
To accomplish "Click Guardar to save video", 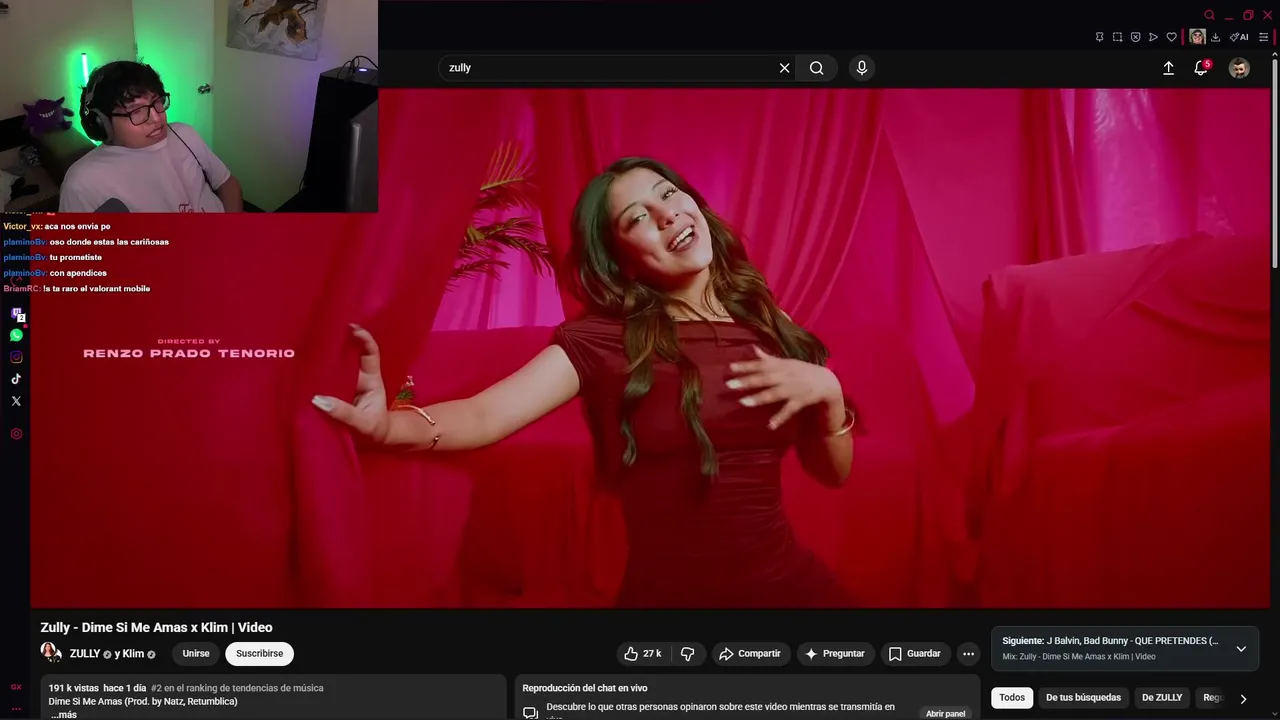I will tap(915, 654).
